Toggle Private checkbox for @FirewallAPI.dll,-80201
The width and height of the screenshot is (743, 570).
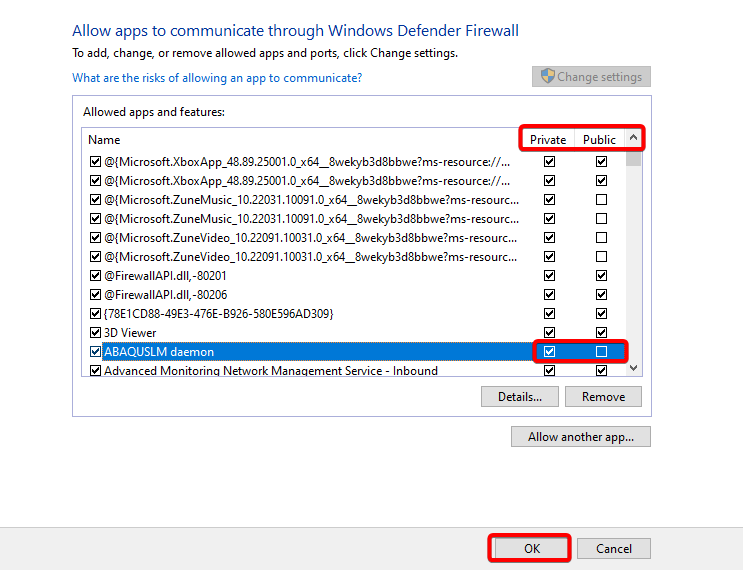(x=549, y=276)
